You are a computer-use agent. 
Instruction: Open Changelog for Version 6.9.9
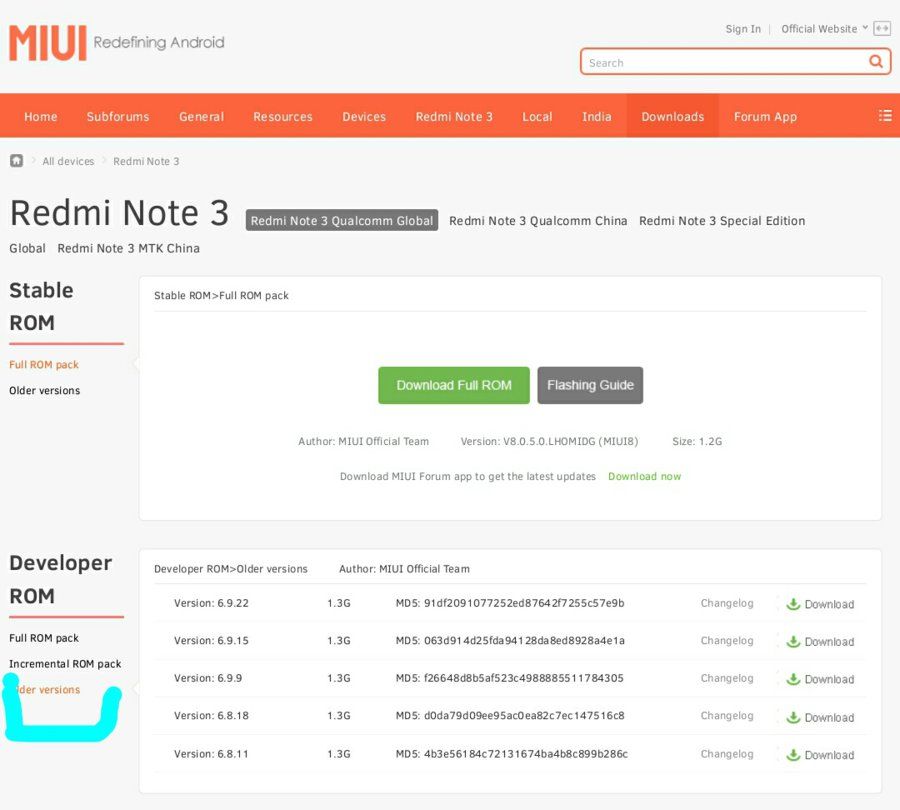pos(727,678)
